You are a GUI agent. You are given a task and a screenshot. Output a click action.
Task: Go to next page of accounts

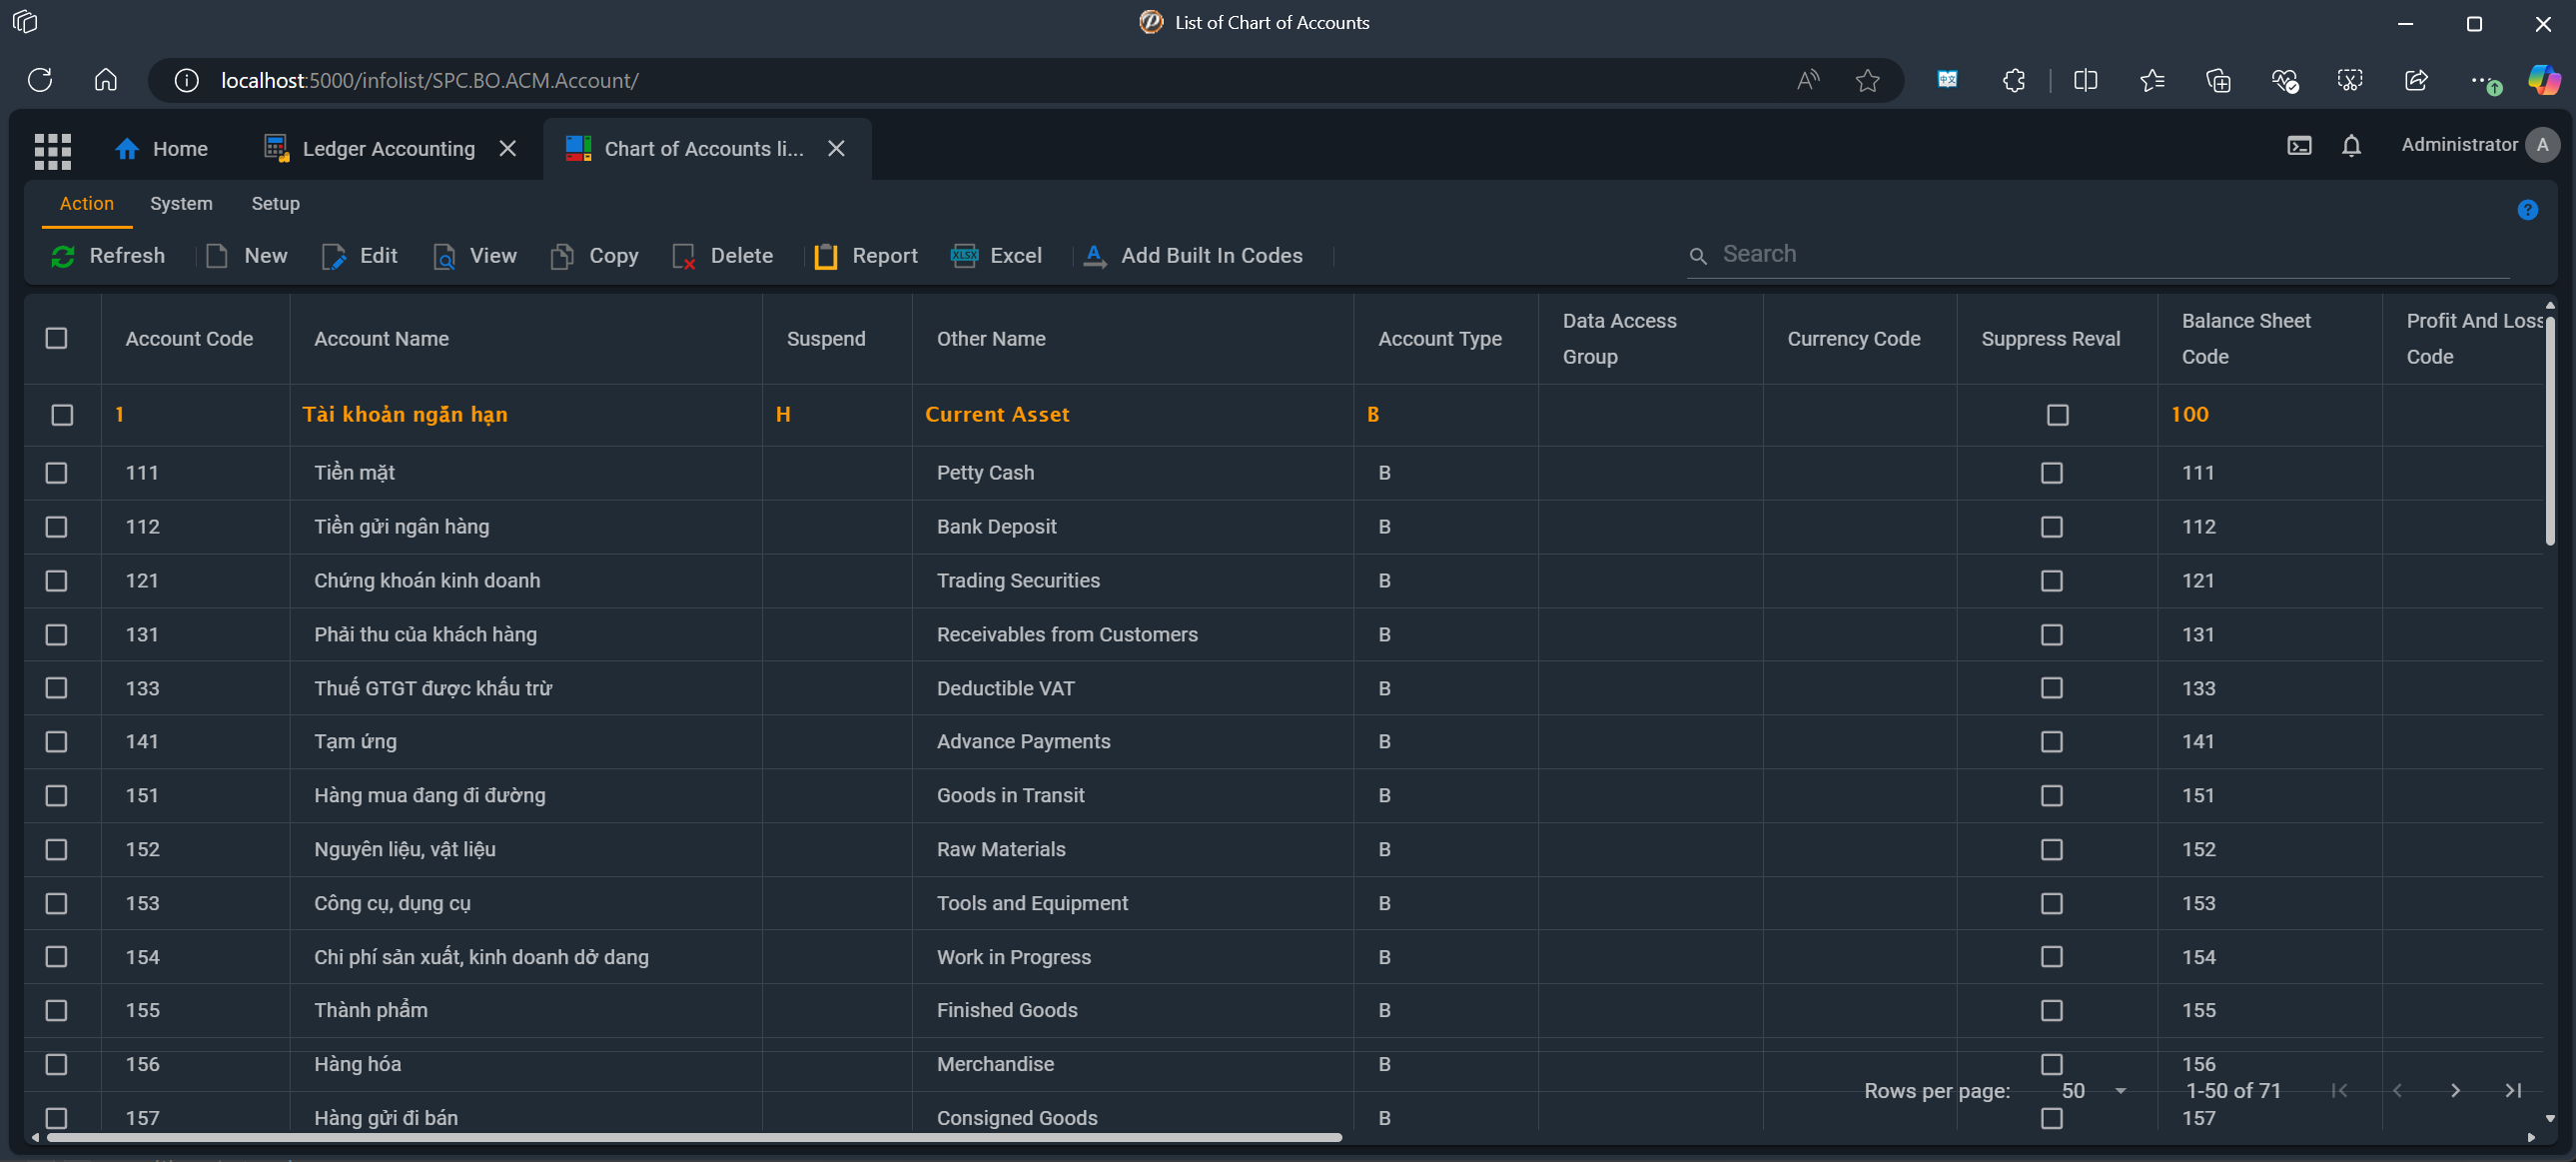tap(2455, 1091)
